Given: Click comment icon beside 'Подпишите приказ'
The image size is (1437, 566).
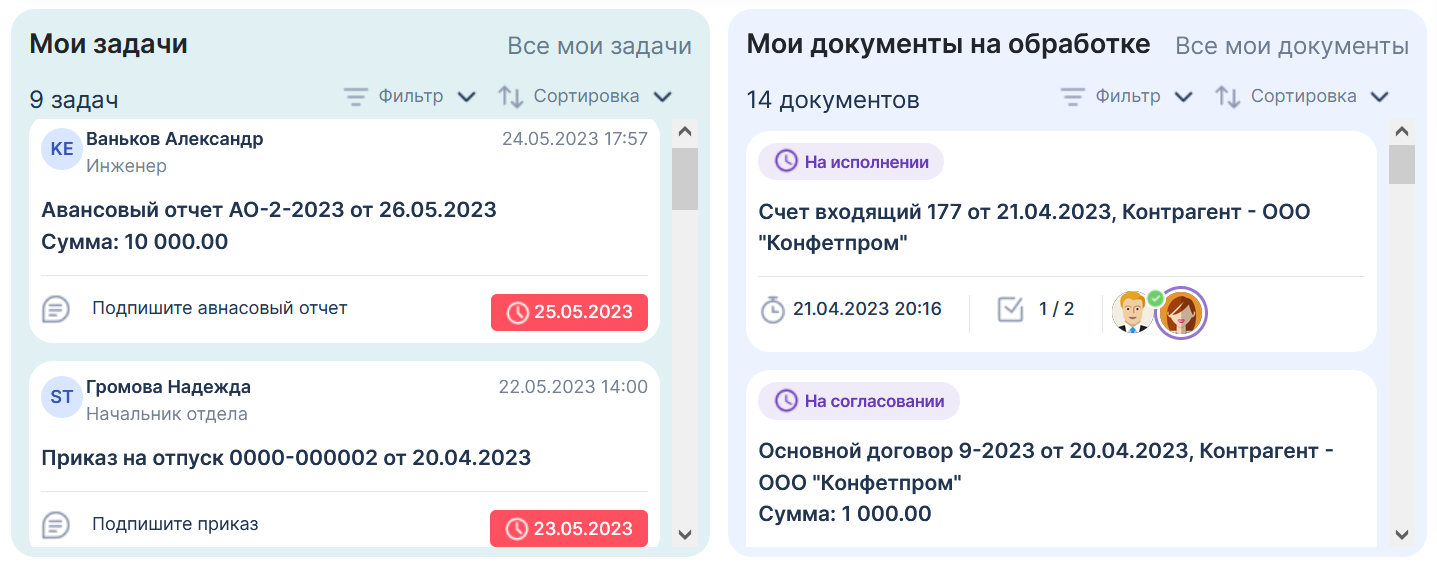Looking at the screenshot, I should click(56, 525).
